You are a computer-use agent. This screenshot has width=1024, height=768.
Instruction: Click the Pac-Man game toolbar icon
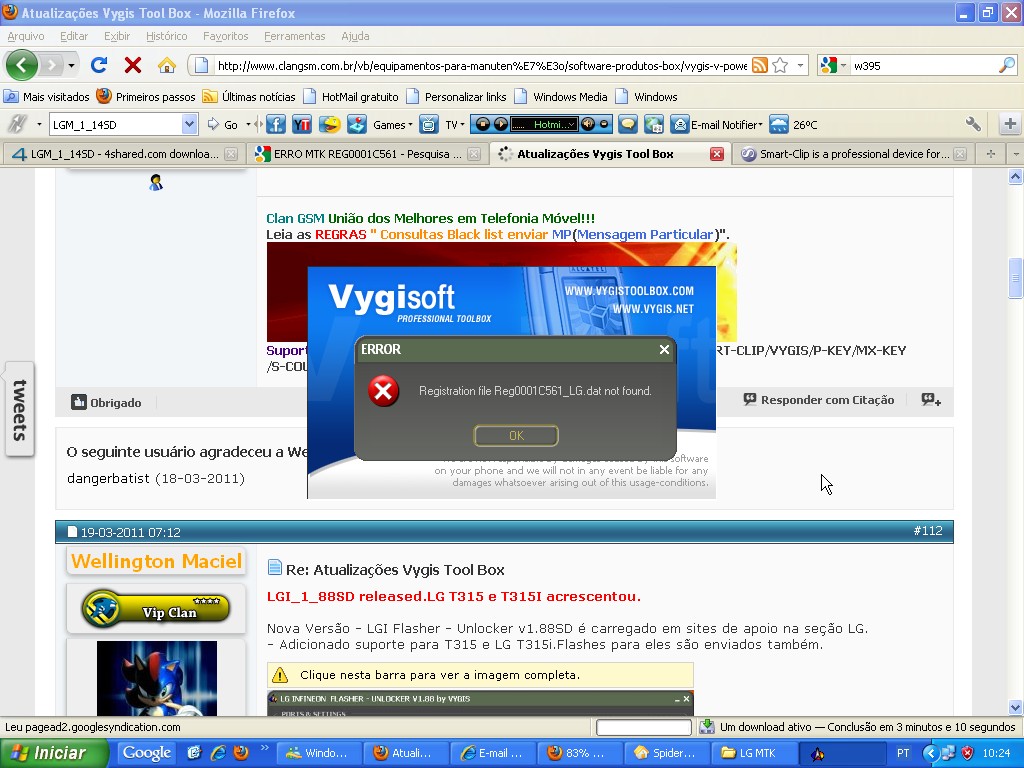(x=329, y=124)
